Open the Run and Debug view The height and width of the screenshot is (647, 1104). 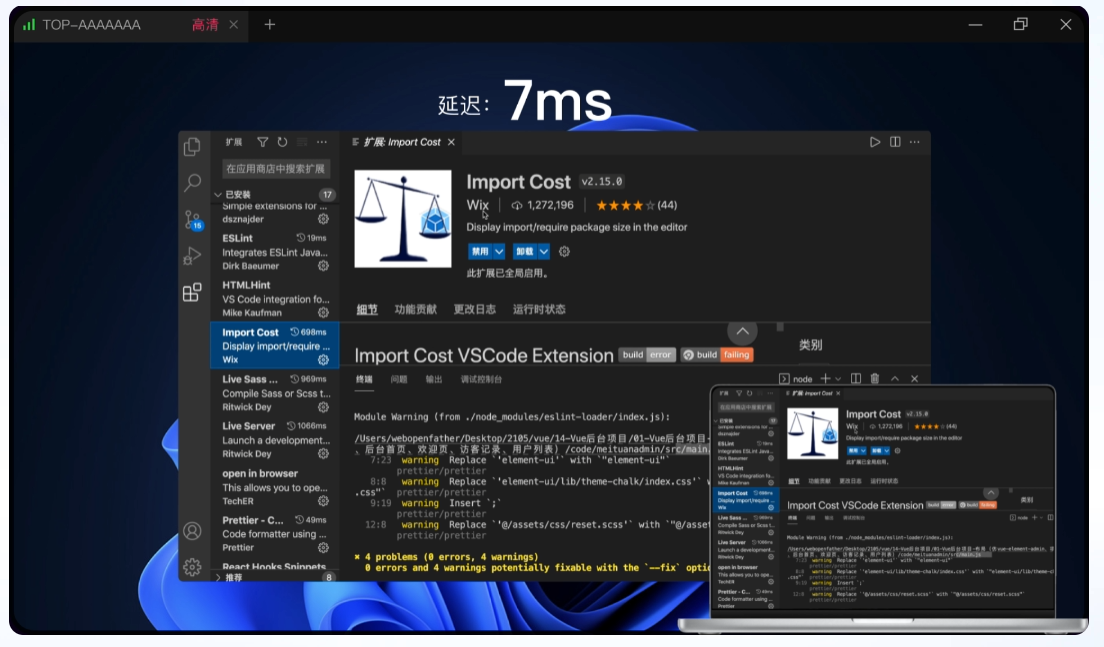point(192,256)
